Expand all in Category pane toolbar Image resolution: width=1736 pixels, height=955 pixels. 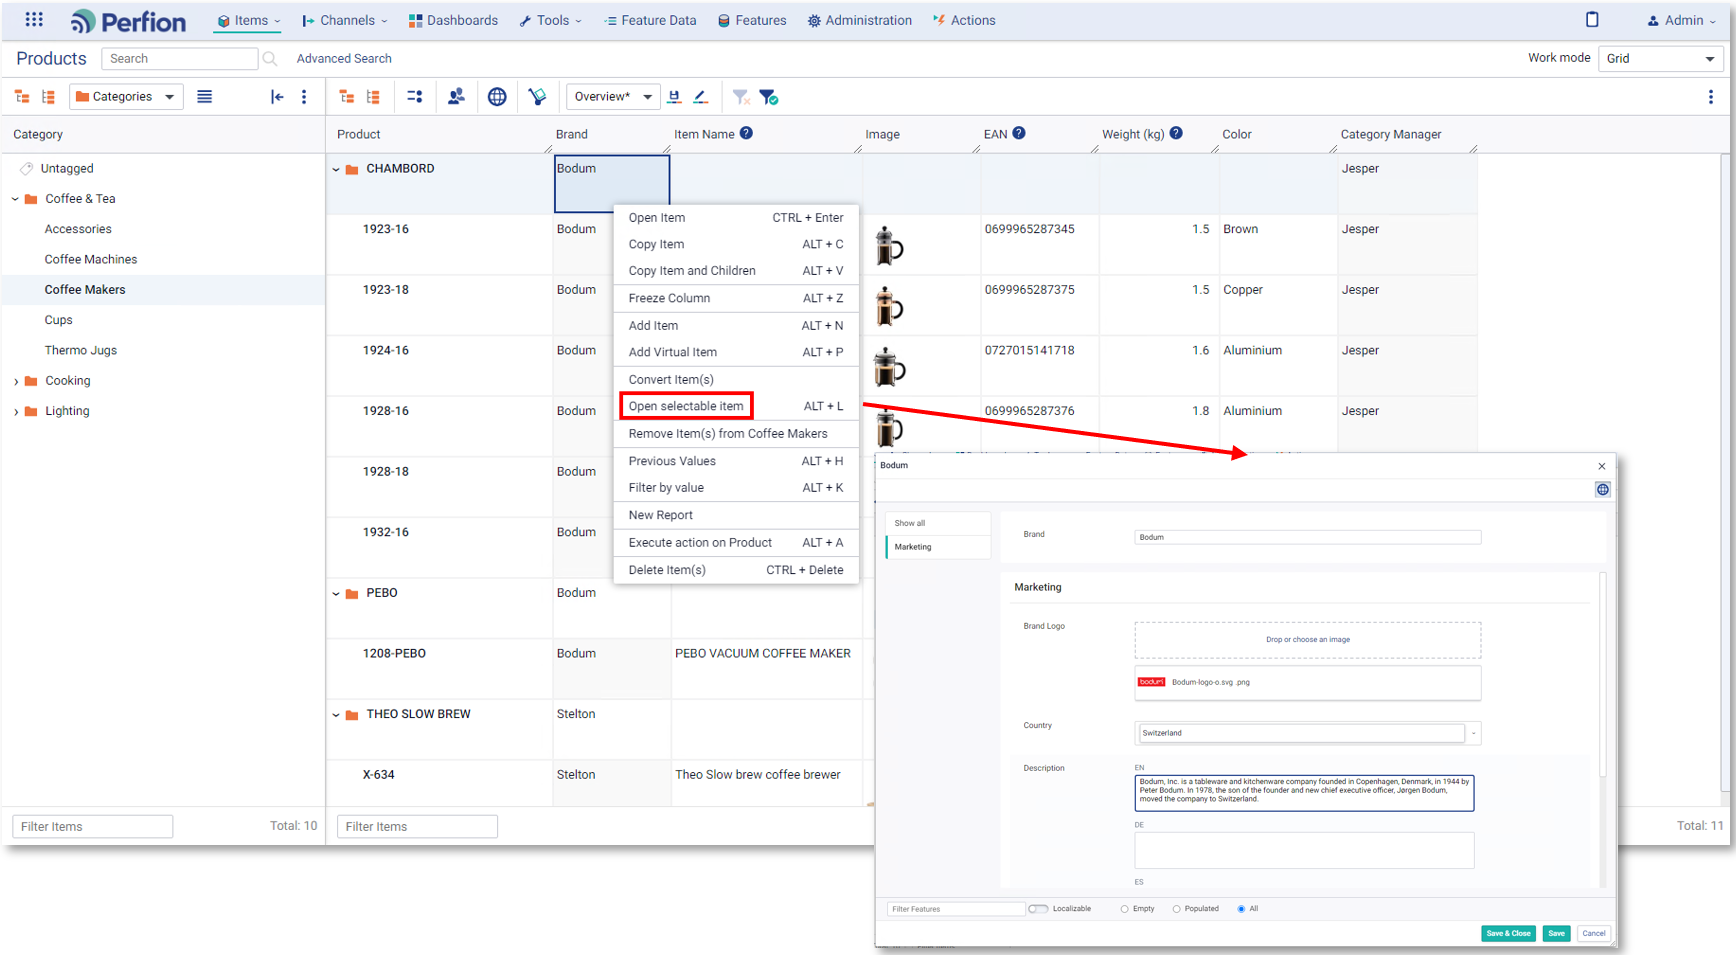[22, 97]
